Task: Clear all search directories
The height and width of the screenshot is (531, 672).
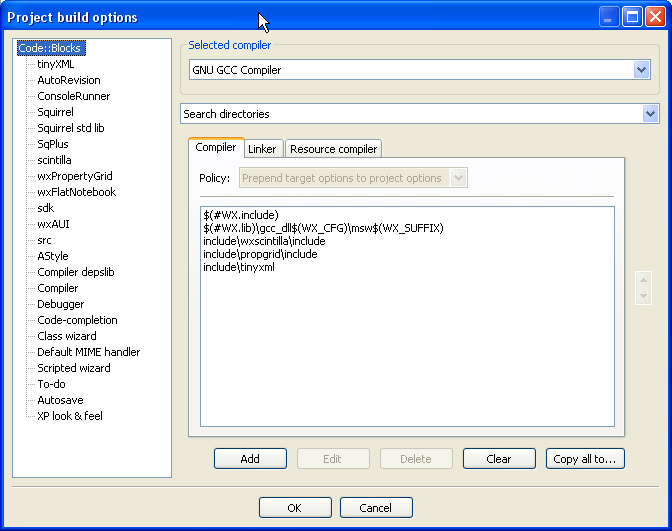Action: pyautogui.click(x=499, y=459)
